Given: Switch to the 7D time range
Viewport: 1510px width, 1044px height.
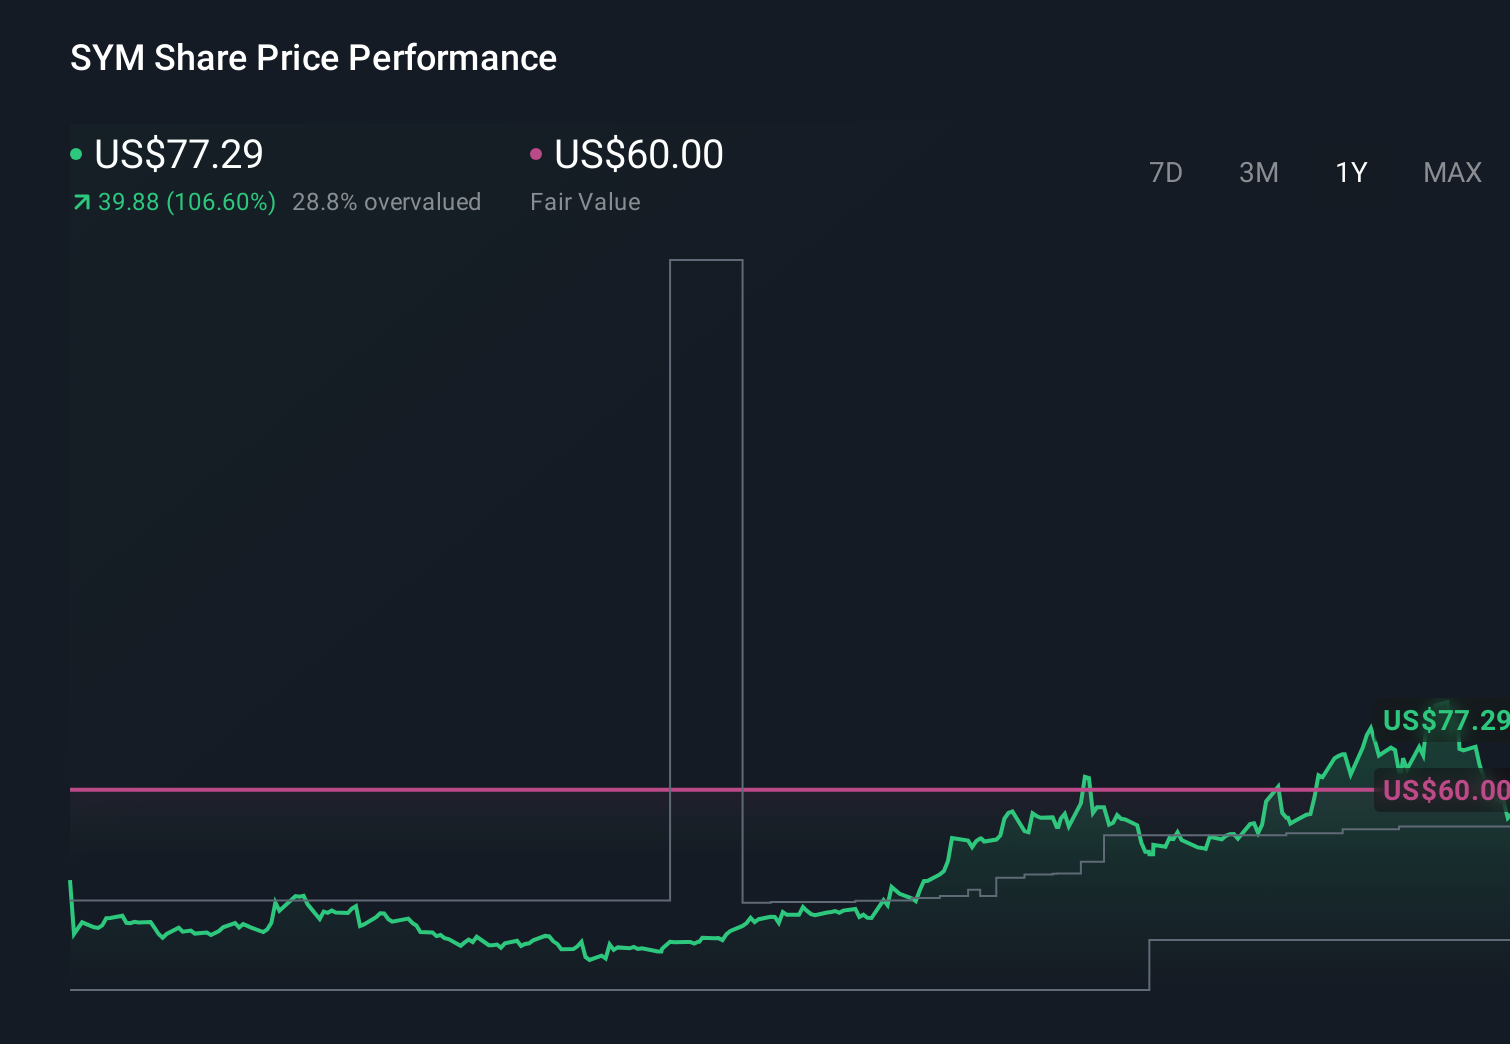Looking at the screenshot, I should [1166, 172].
